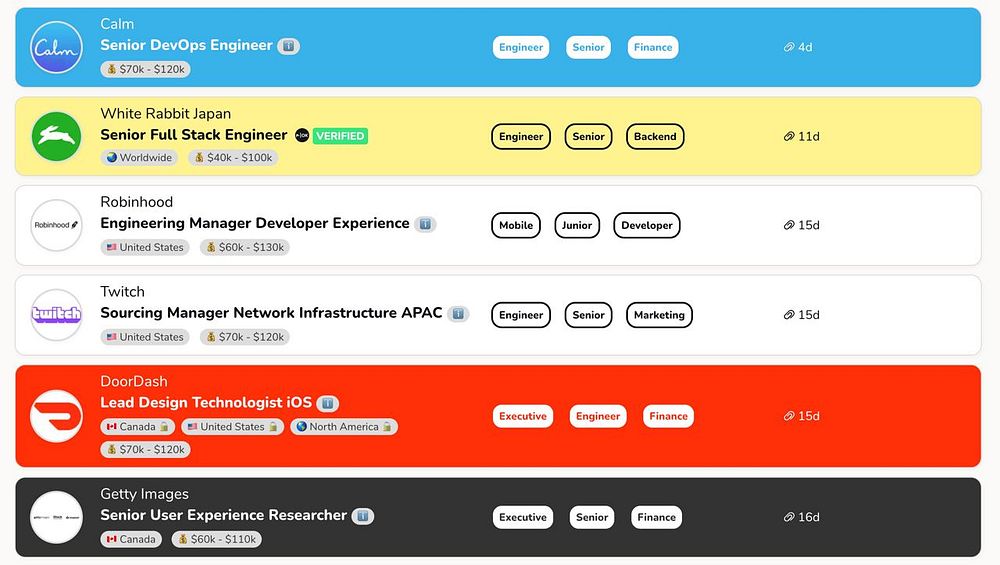Click the $60k - $110k salary badge
Screen dimensions: 1000x565
coord(217,539)
